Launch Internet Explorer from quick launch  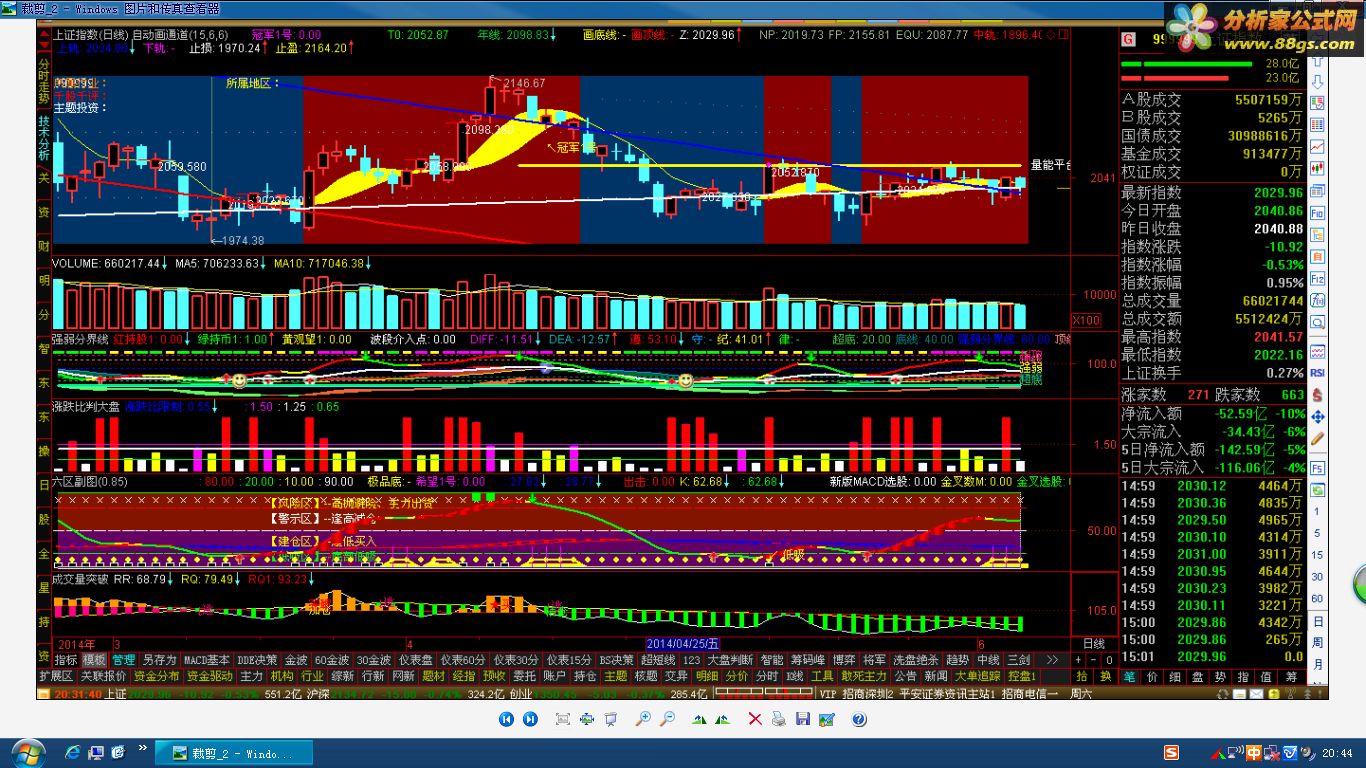pos(73,752)
